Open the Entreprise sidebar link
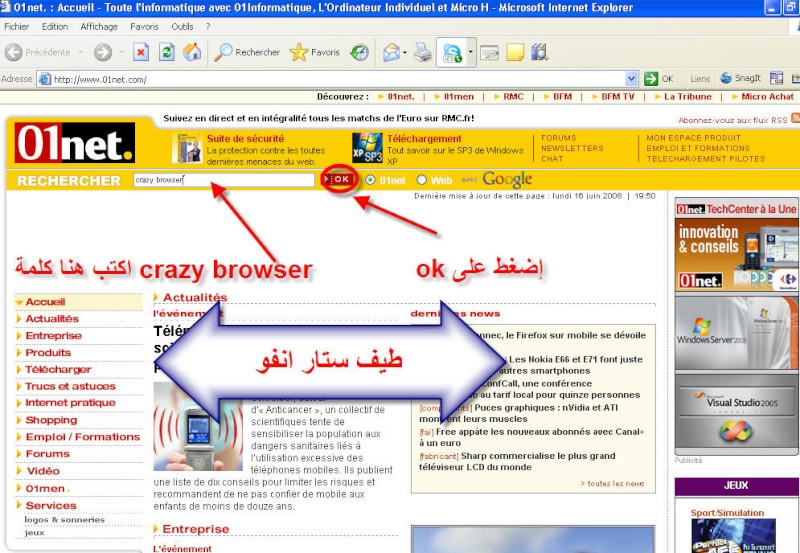This screenshot has width=800, height=553. [54, 336]
